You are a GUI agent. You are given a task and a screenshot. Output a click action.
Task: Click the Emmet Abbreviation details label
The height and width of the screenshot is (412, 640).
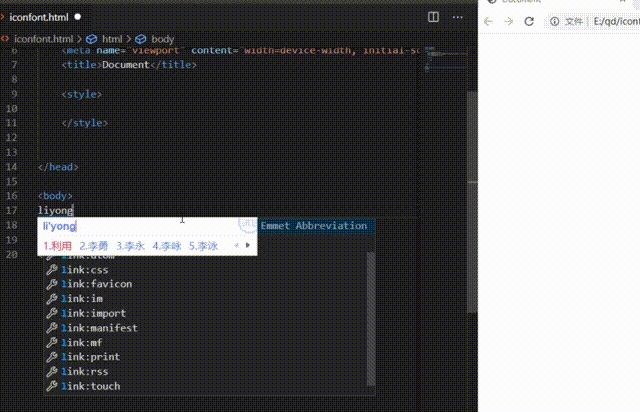pos(313,226)
